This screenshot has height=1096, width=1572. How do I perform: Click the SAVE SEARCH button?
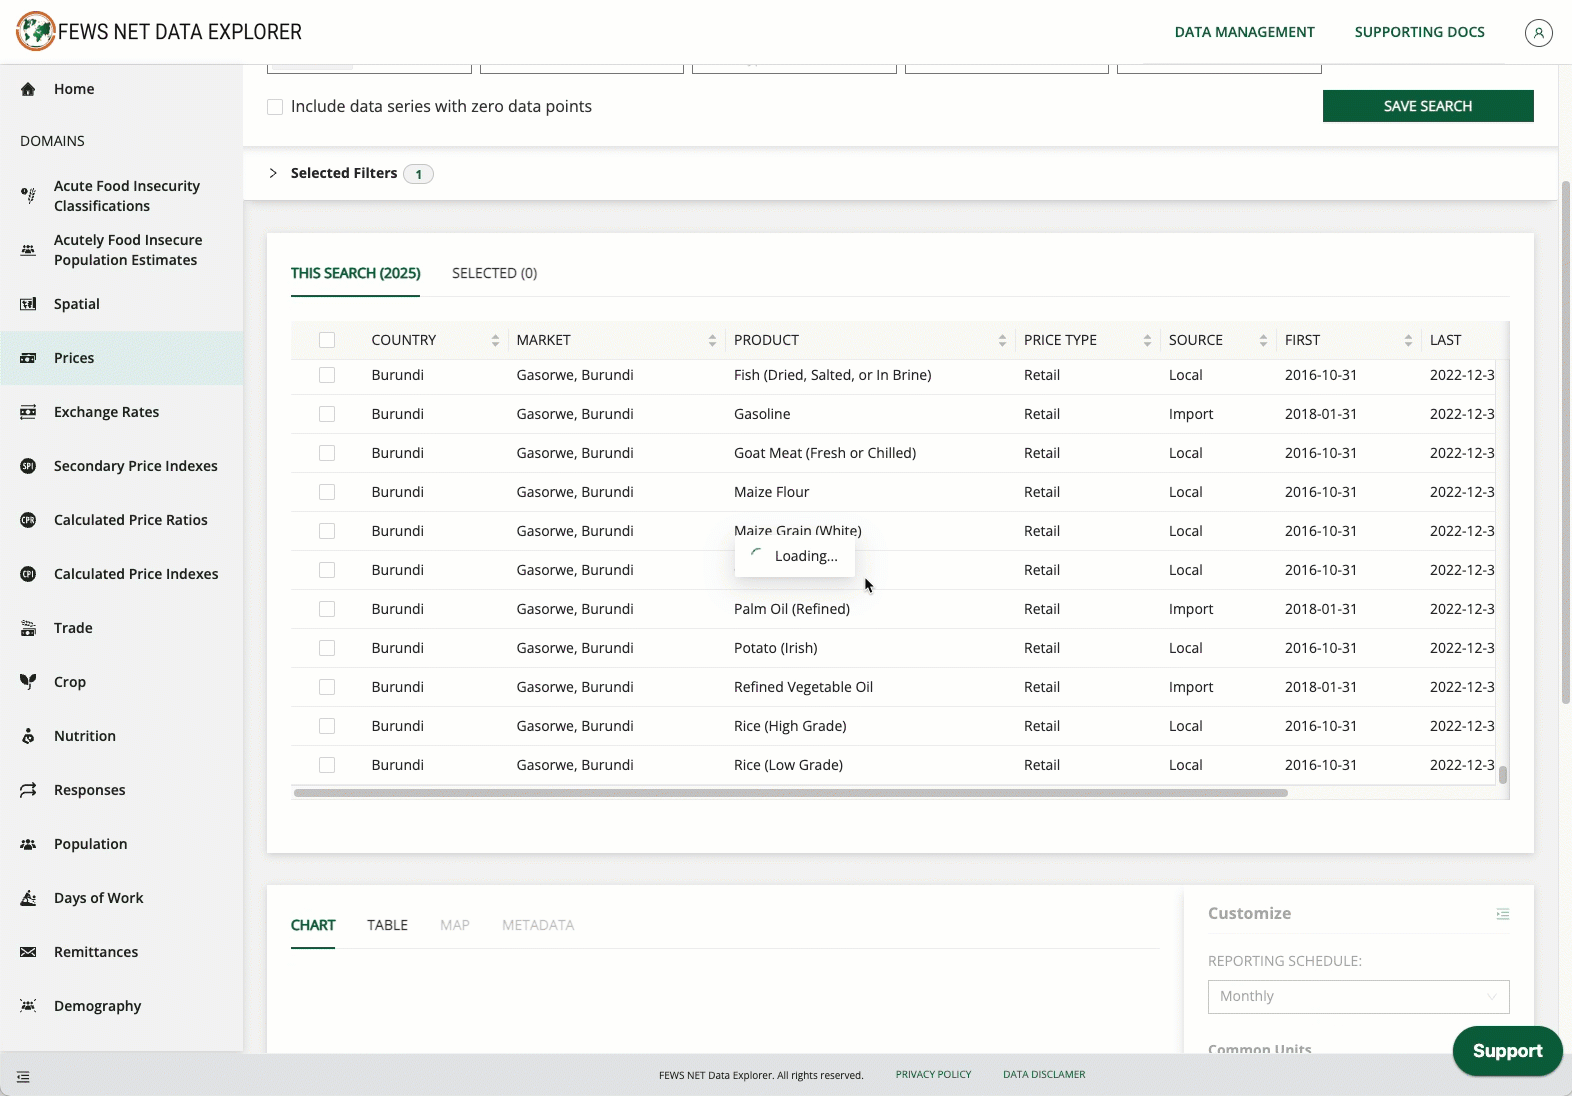[x=1427, y=106]
